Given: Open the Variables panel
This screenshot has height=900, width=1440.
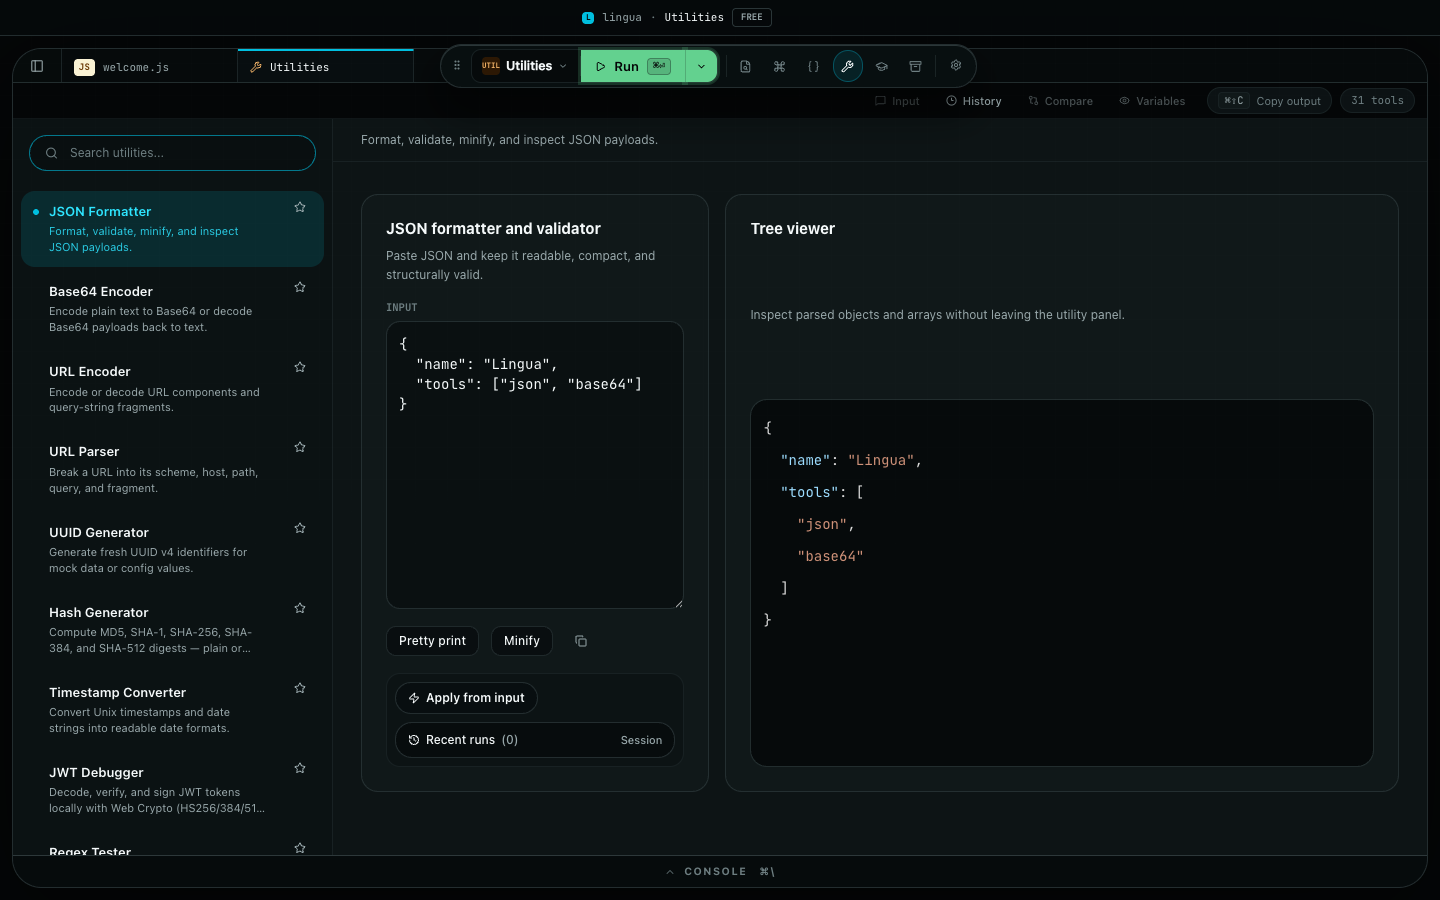Looking at the screenshot, I should click(x=1152, y=101).
